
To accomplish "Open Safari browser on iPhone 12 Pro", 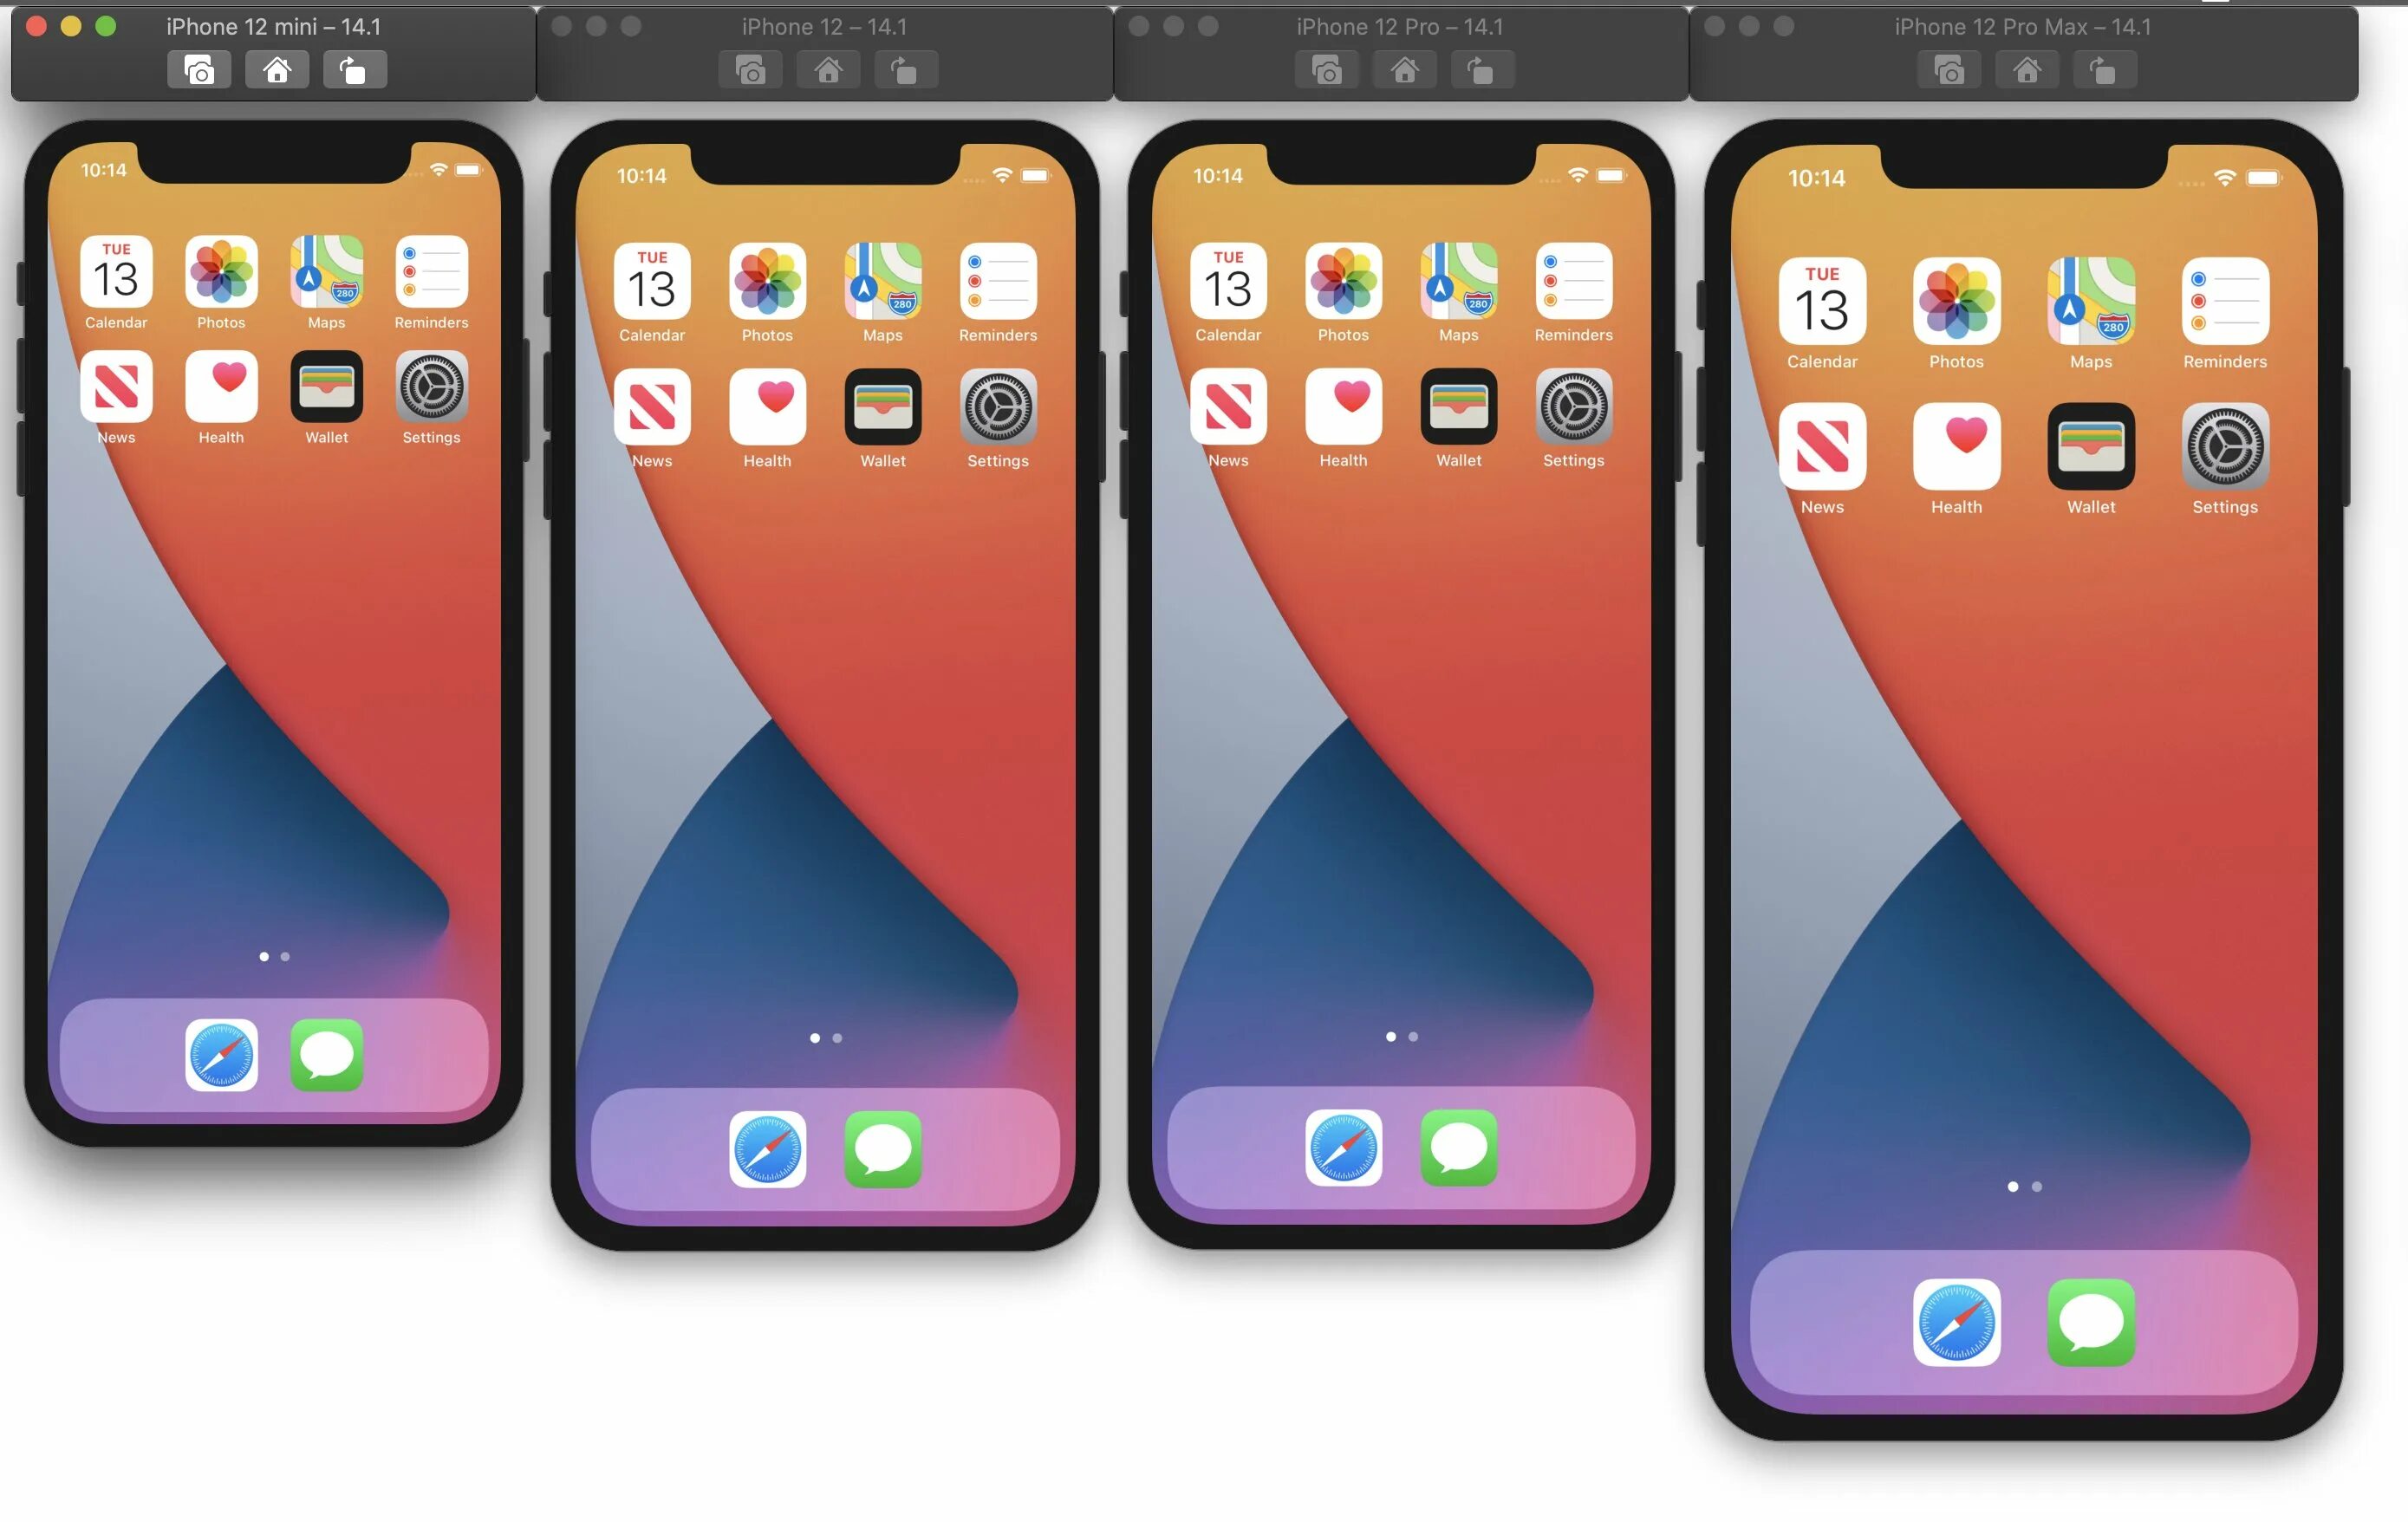I will 1342,1147.
